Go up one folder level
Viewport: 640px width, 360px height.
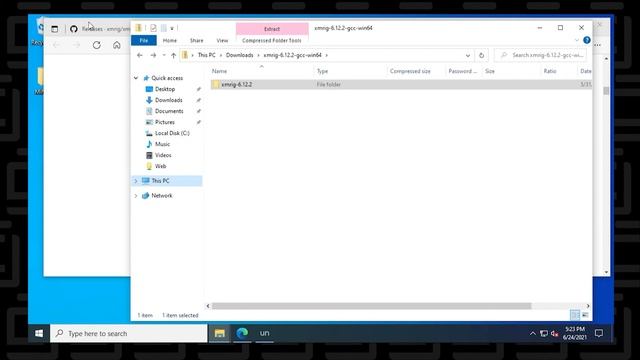173,55
